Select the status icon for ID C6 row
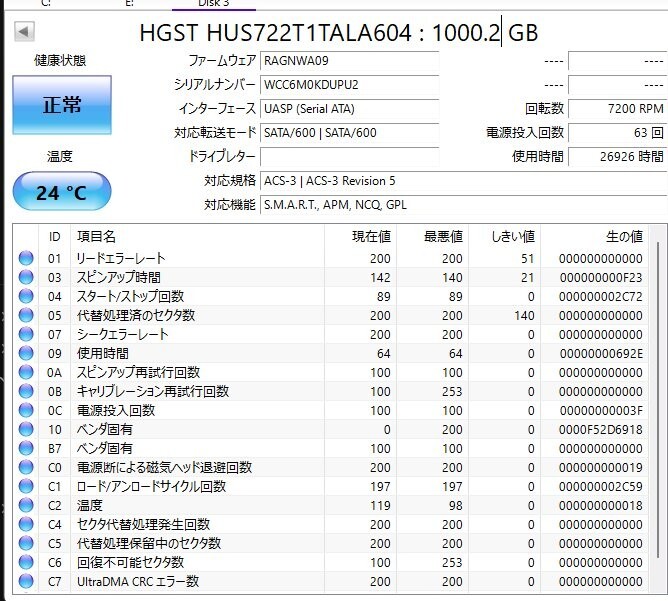668x601 pixels. (x=26, y=562)
